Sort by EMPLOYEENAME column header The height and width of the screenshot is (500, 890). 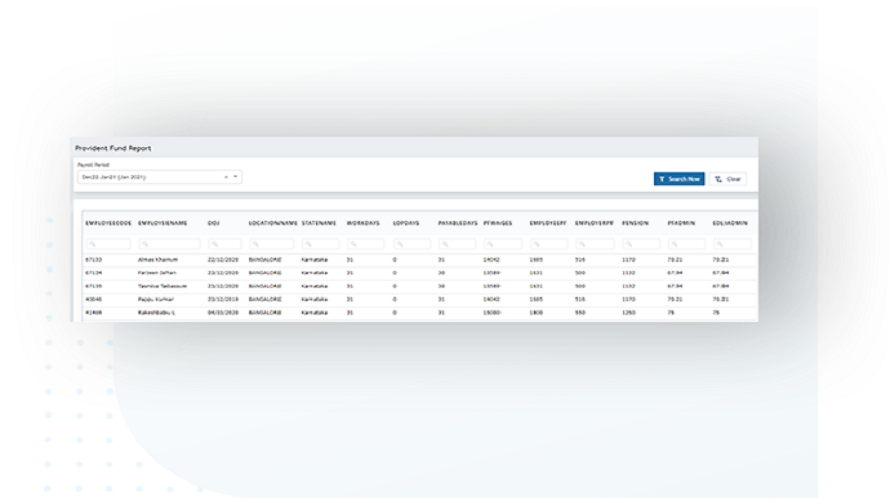pos(164,223)
